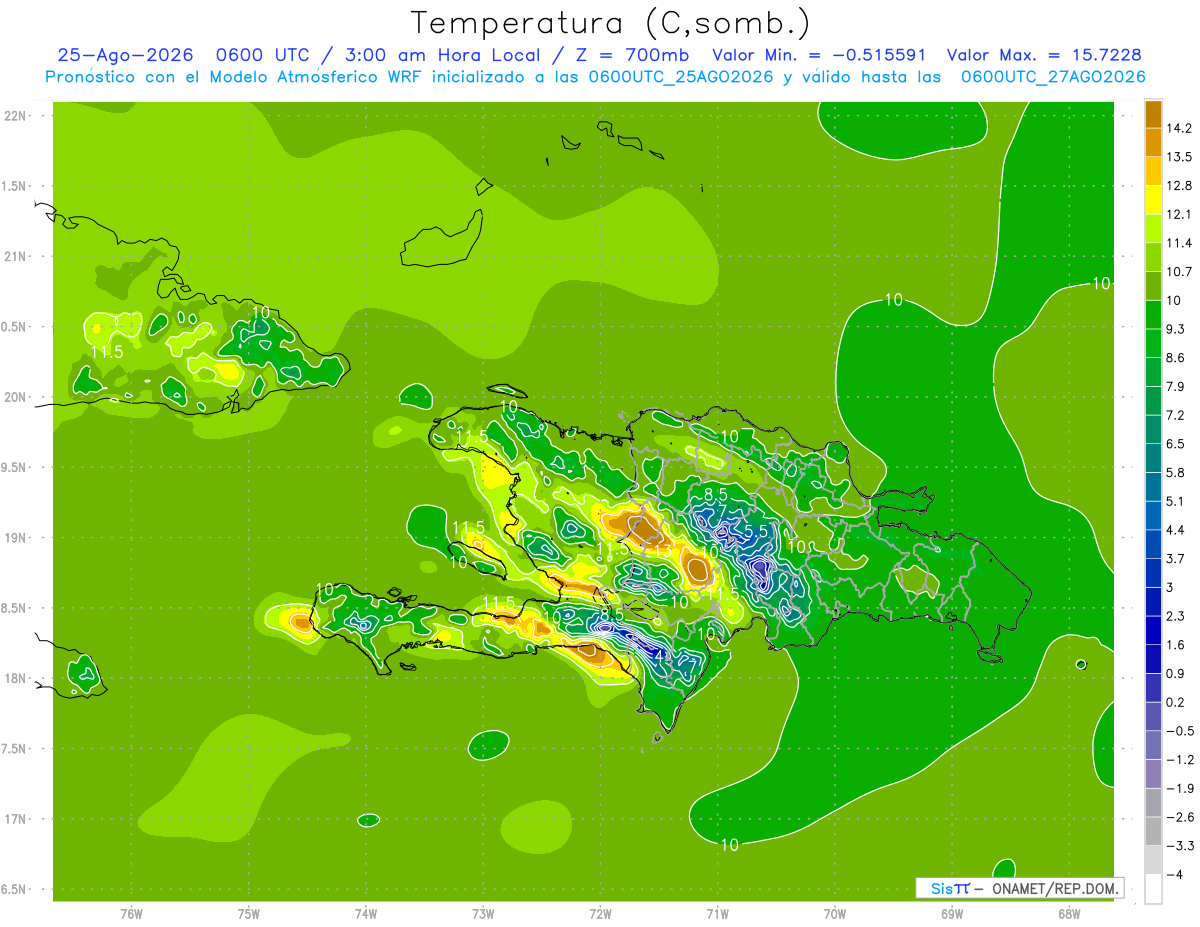This screenshot has height=927, width=1200.
Task: Click the '18N' latitude axis label
Action: point(15,679)
